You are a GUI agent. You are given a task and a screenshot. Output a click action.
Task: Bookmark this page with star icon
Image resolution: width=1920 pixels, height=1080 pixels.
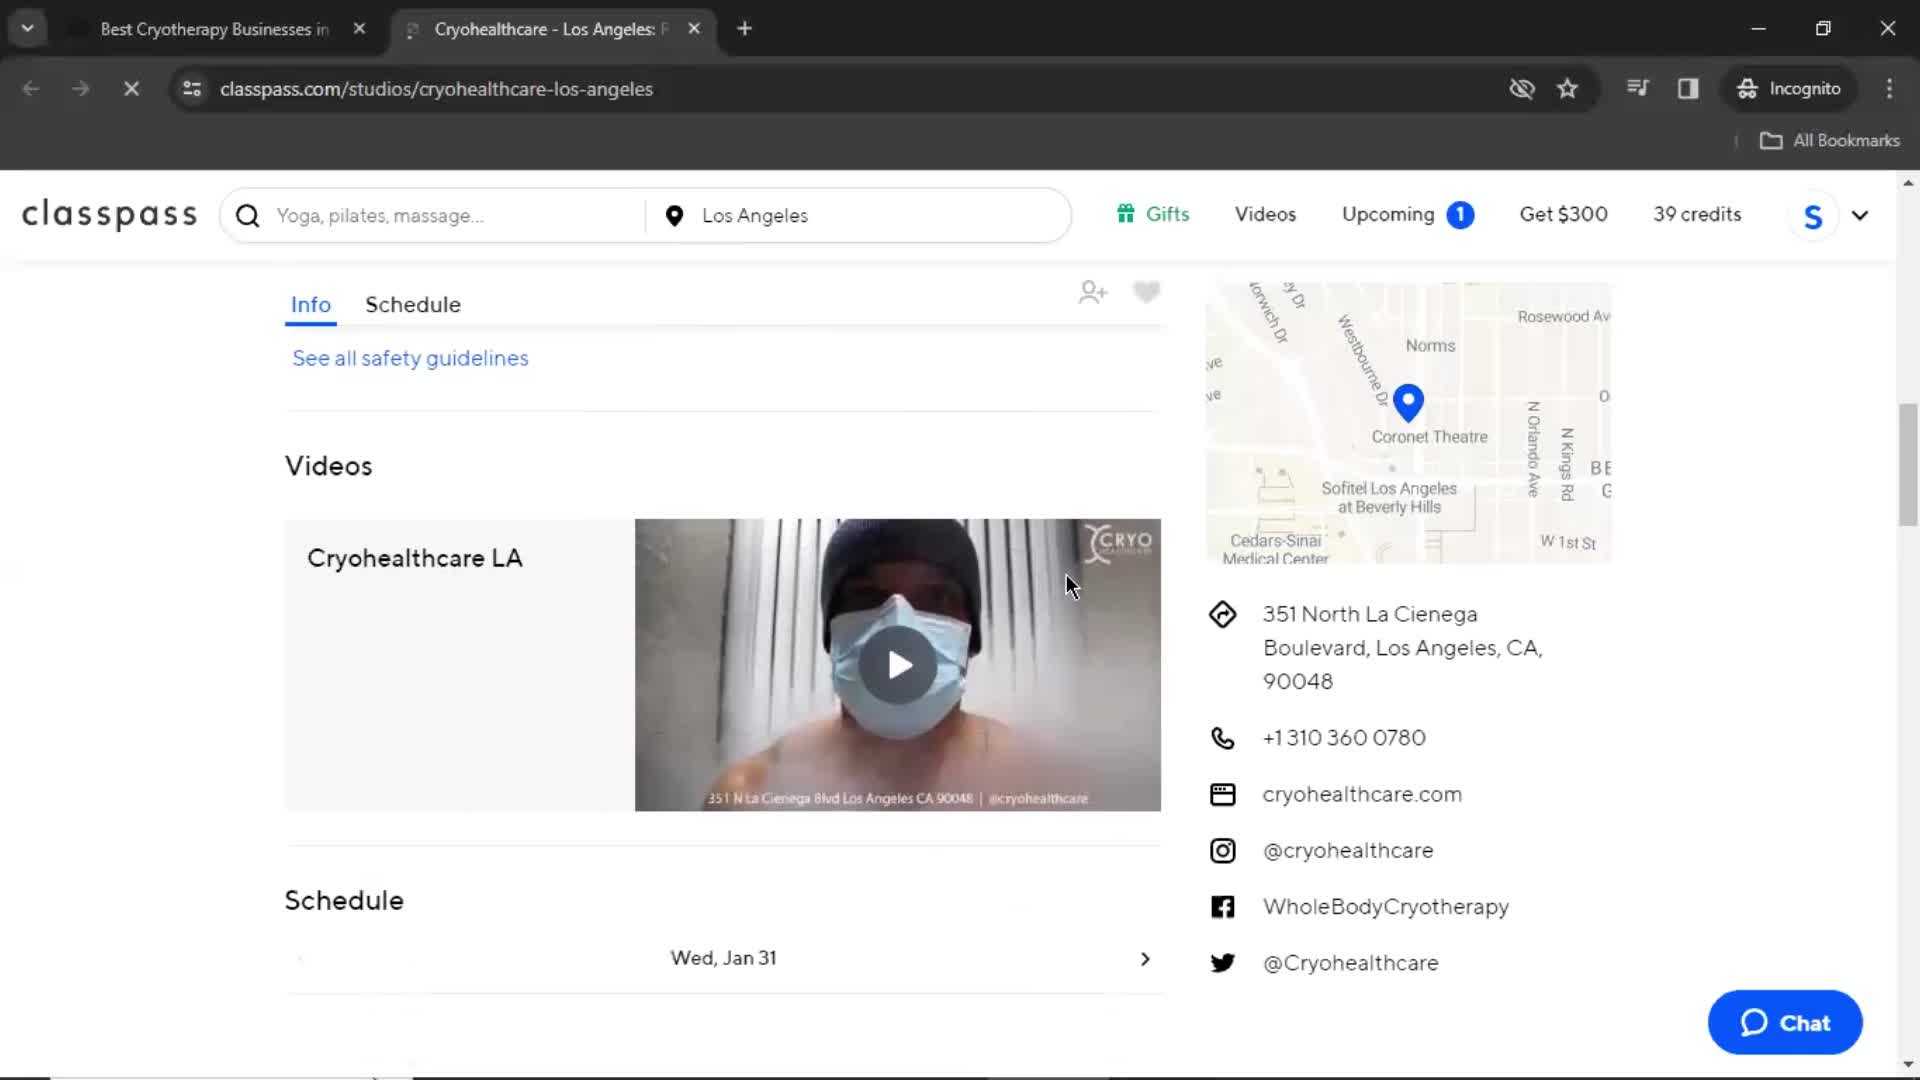click(x=1567, y=89)
